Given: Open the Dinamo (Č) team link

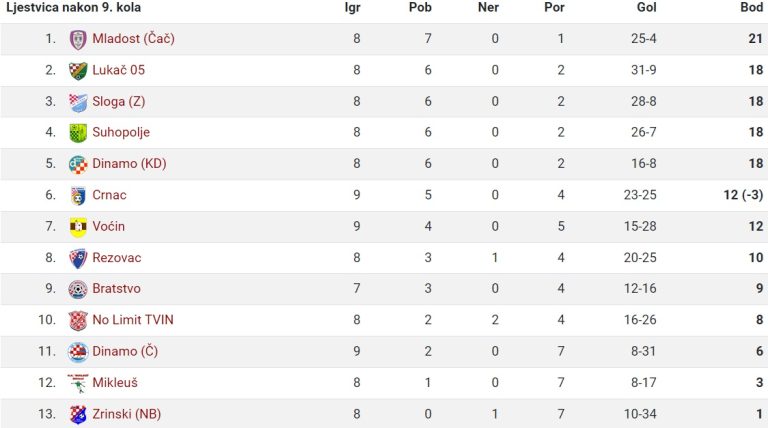Looking at the screenshot, I should pyautogui.click(x=125, y=351).
